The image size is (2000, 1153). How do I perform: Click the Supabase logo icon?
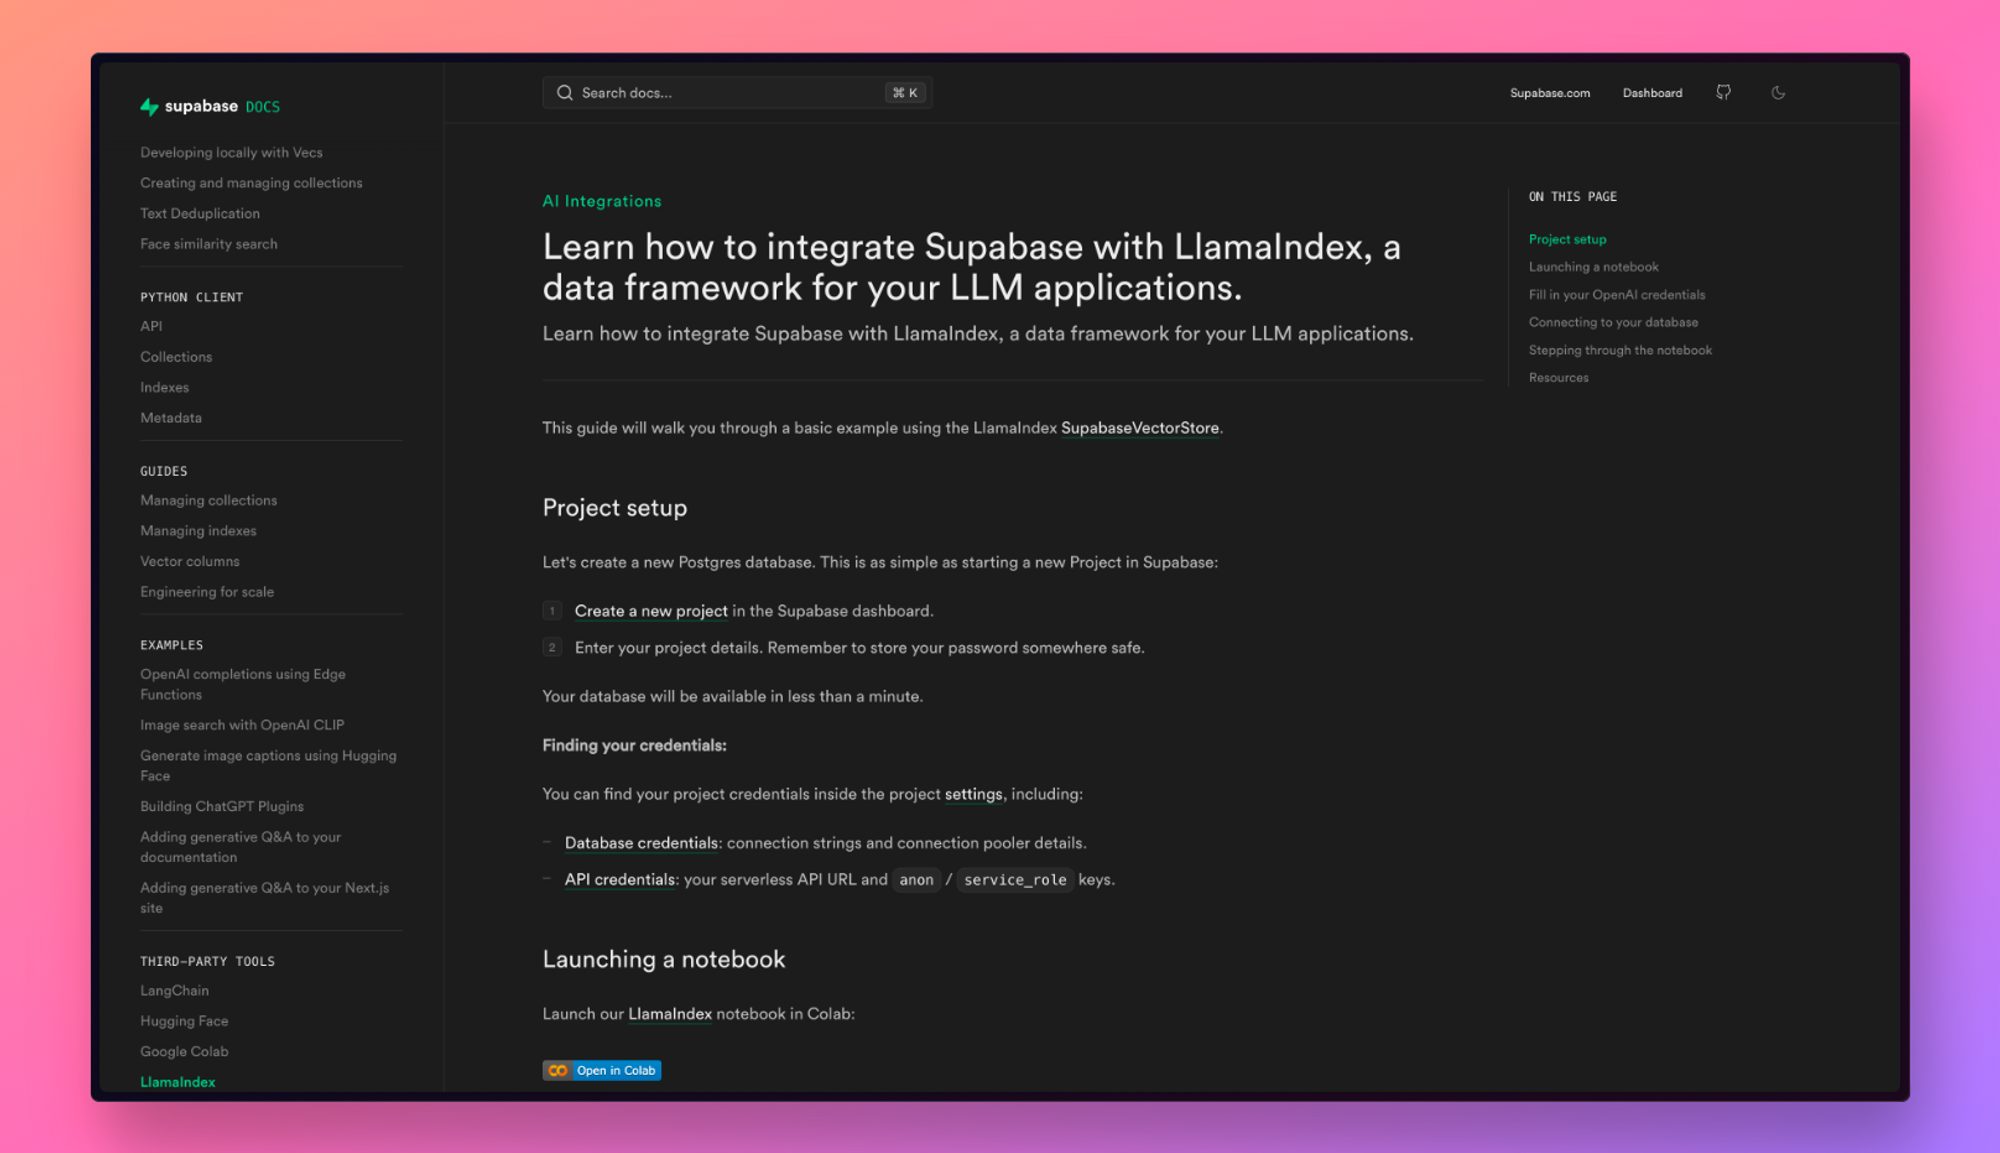(149, 107)
